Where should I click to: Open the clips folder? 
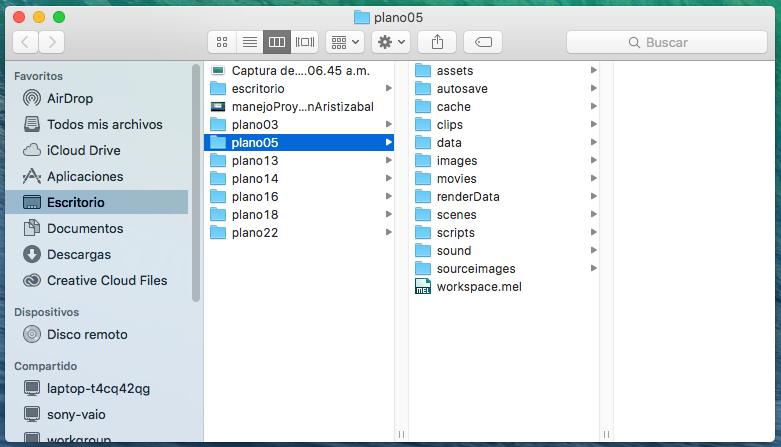(504, 125)
